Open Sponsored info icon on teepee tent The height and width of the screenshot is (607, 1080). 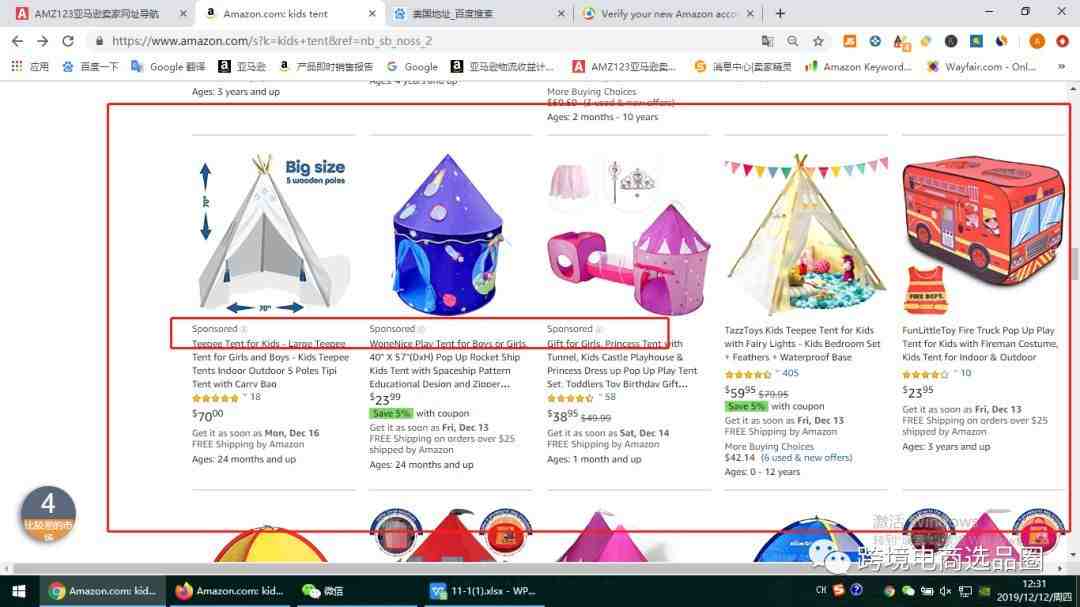coord(244,329)
